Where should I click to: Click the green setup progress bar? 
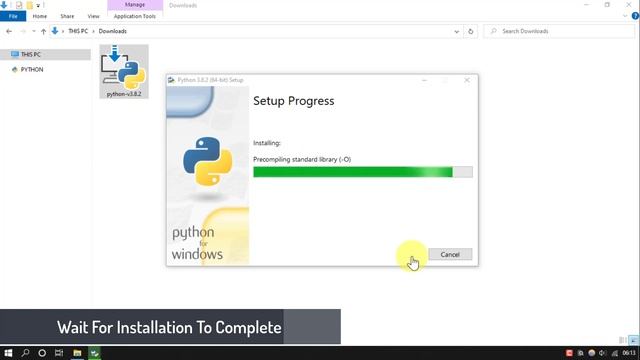pos(363,172)
